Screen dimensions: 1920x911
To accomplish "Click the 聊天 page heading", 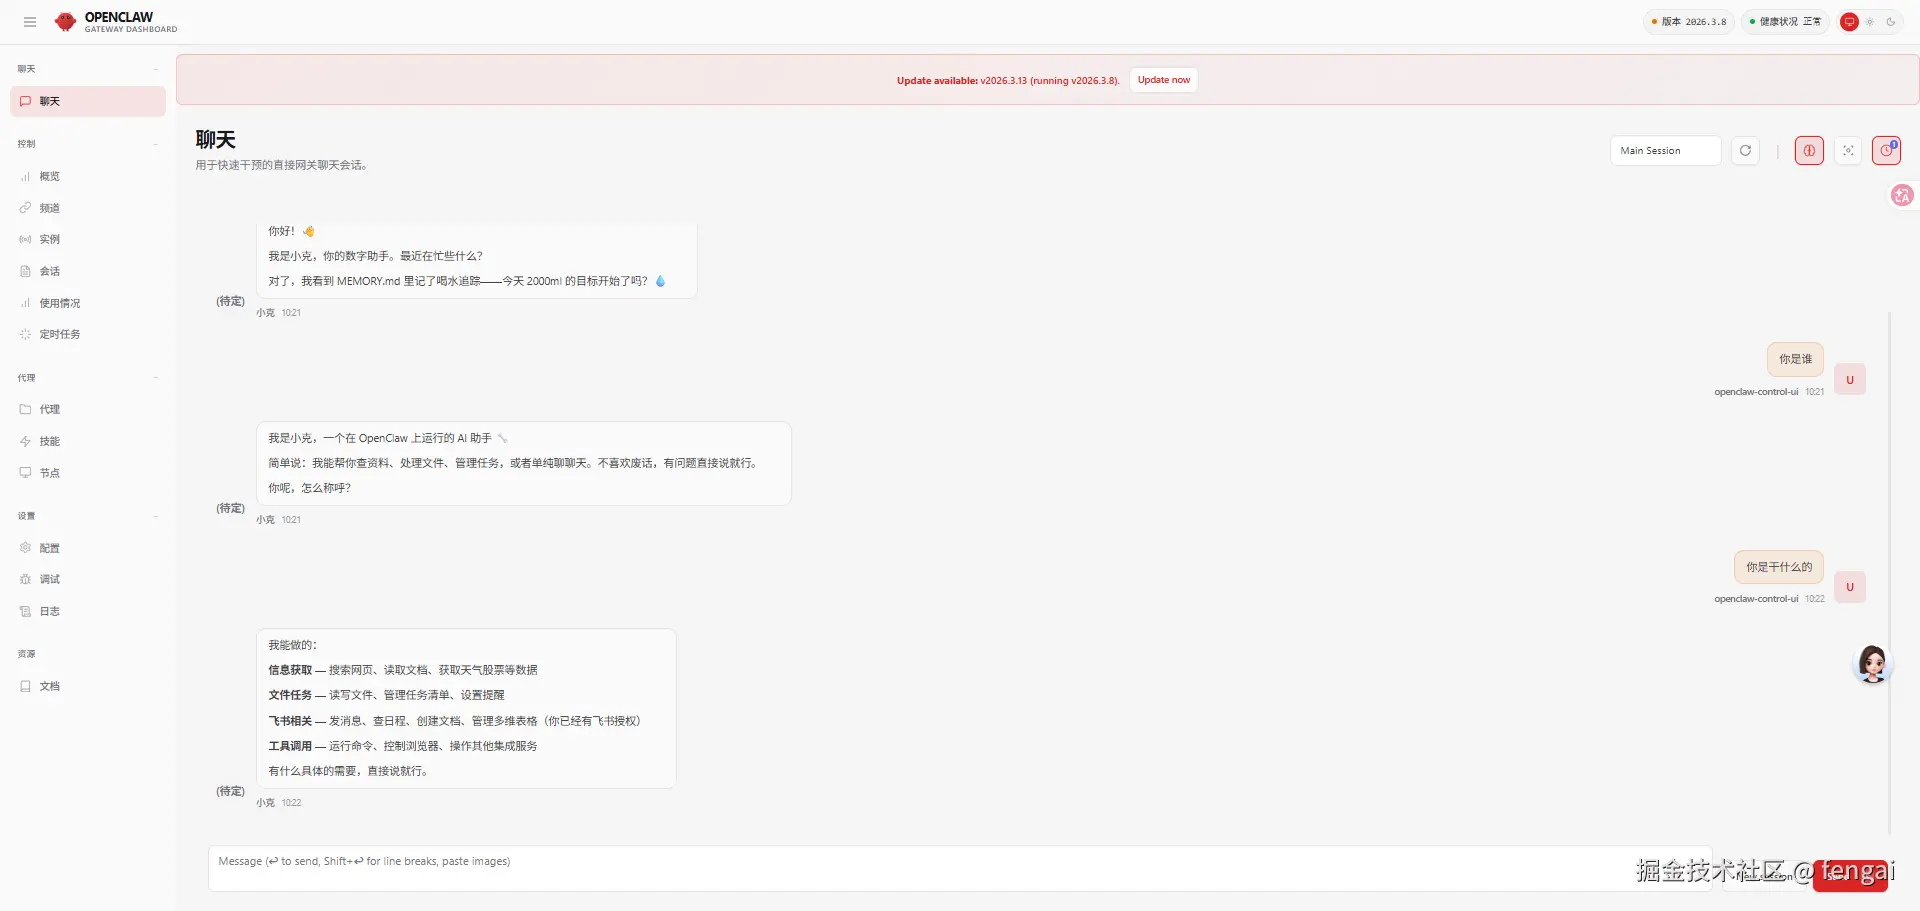I will pyautogui.click(x=216, y=140).
